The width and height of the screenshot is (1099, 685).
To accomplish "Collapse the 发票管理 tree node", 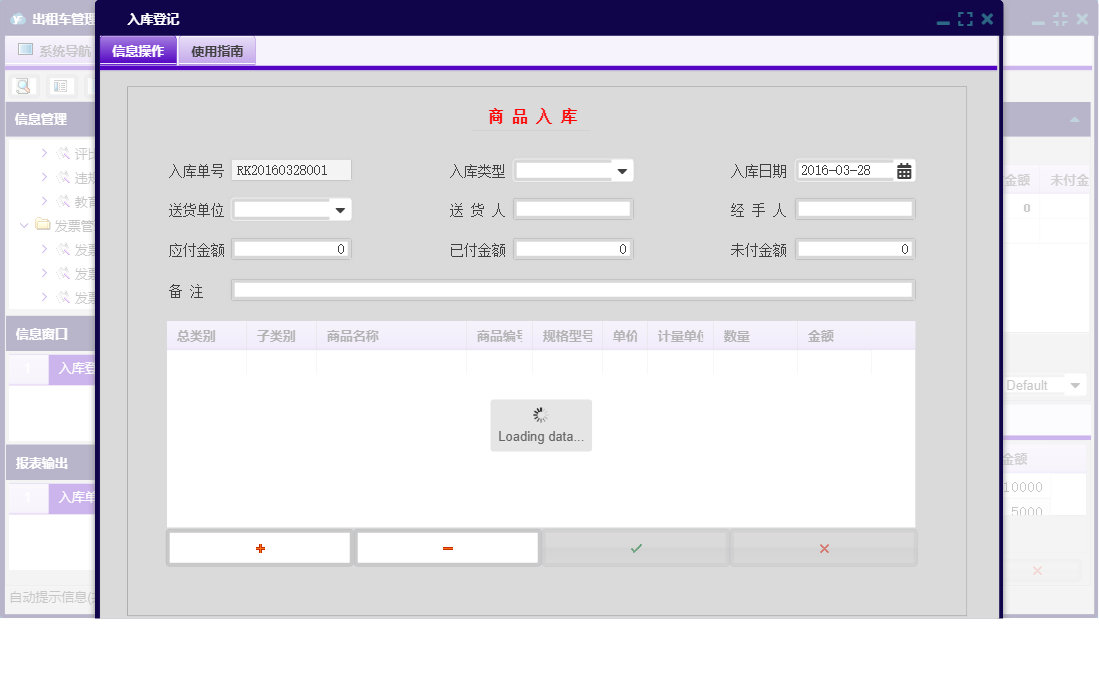I will pos(22,226).
